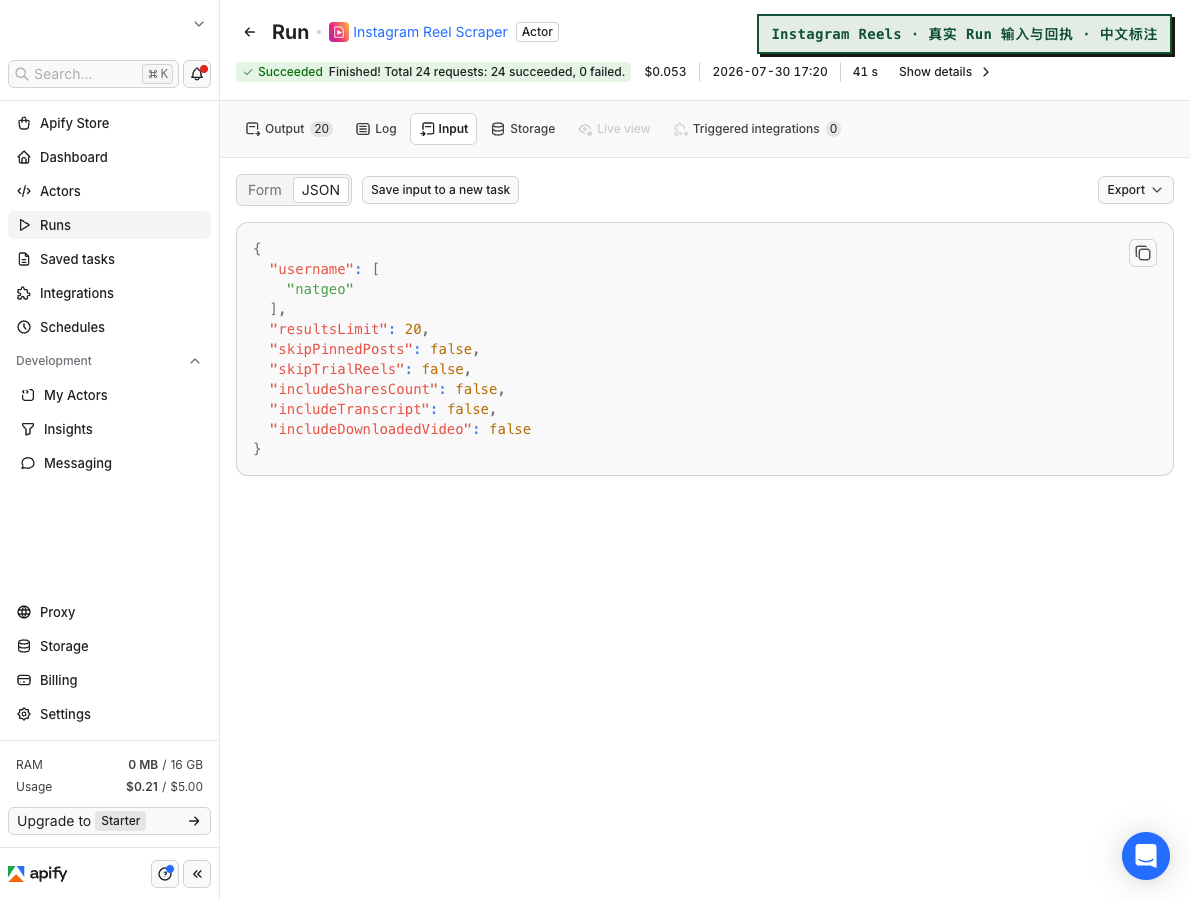This screenshot has height=900, width=1190.
Task: Go to Dashboard in sidebar
Action: coord(109,157)
